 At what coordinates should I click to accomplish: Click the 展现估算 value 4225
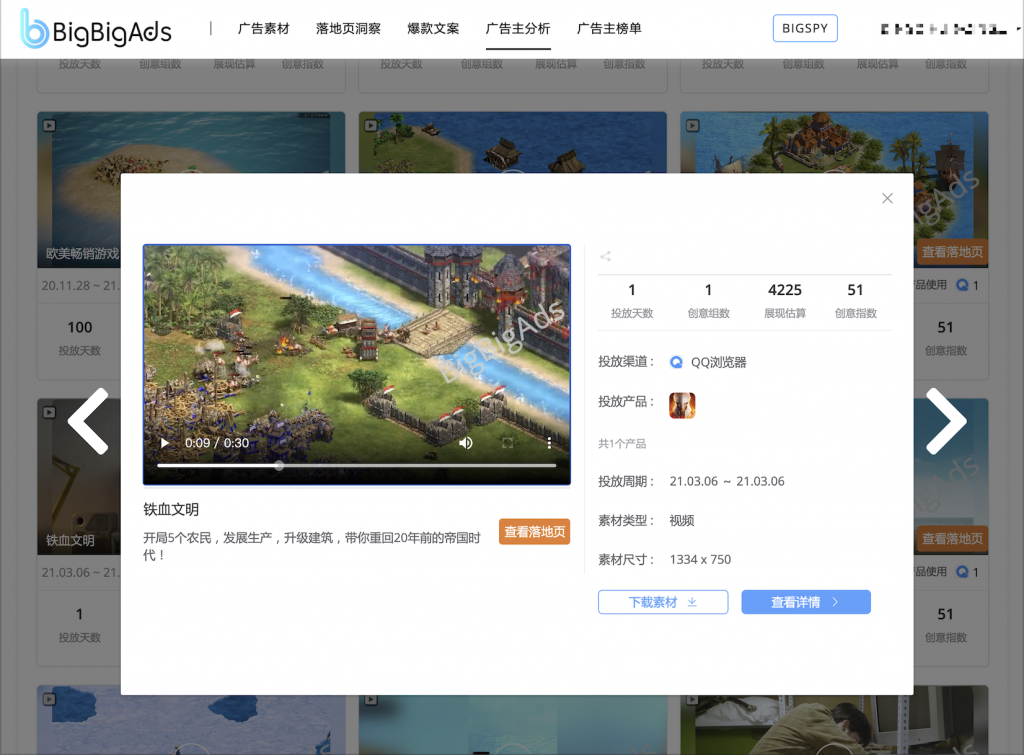[x=784, y=290]
